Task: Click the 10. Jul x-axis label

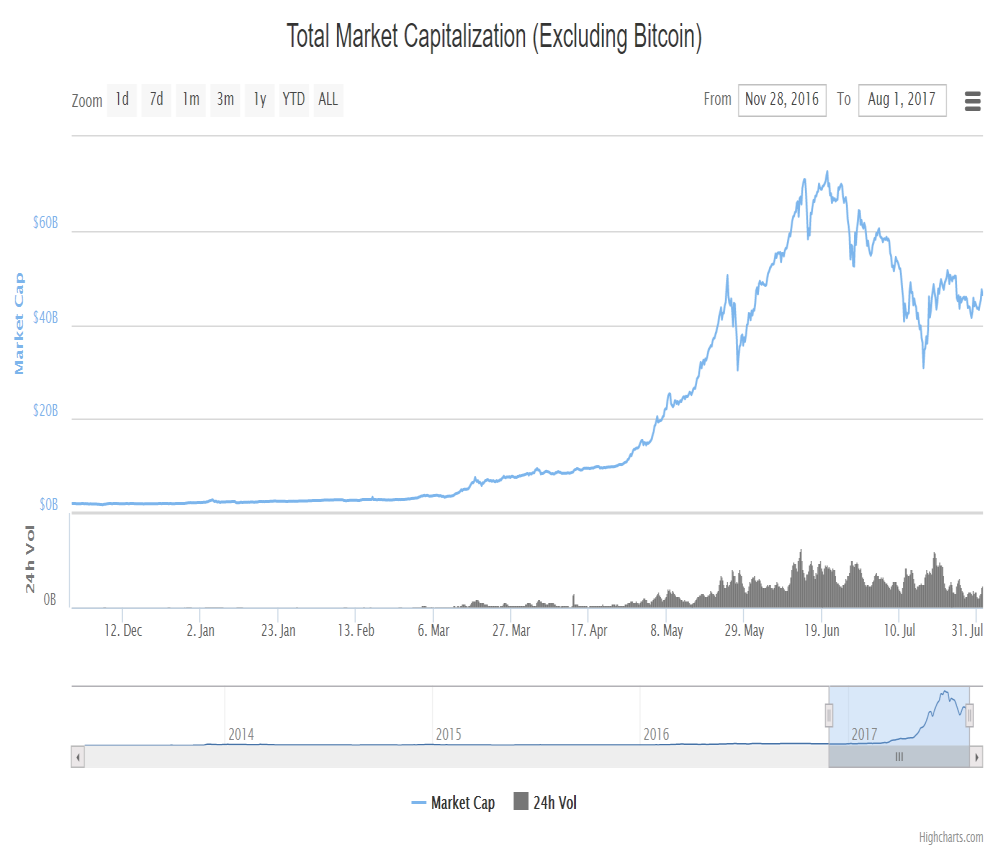Action: click(x=899, y=631)
